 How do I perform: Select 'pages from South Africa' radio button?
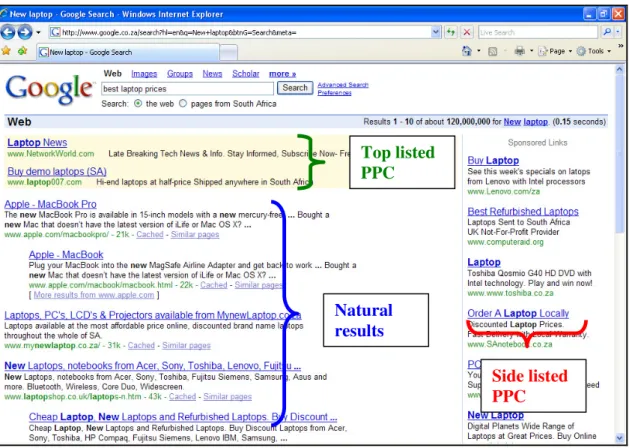click(x=183, y=103)
